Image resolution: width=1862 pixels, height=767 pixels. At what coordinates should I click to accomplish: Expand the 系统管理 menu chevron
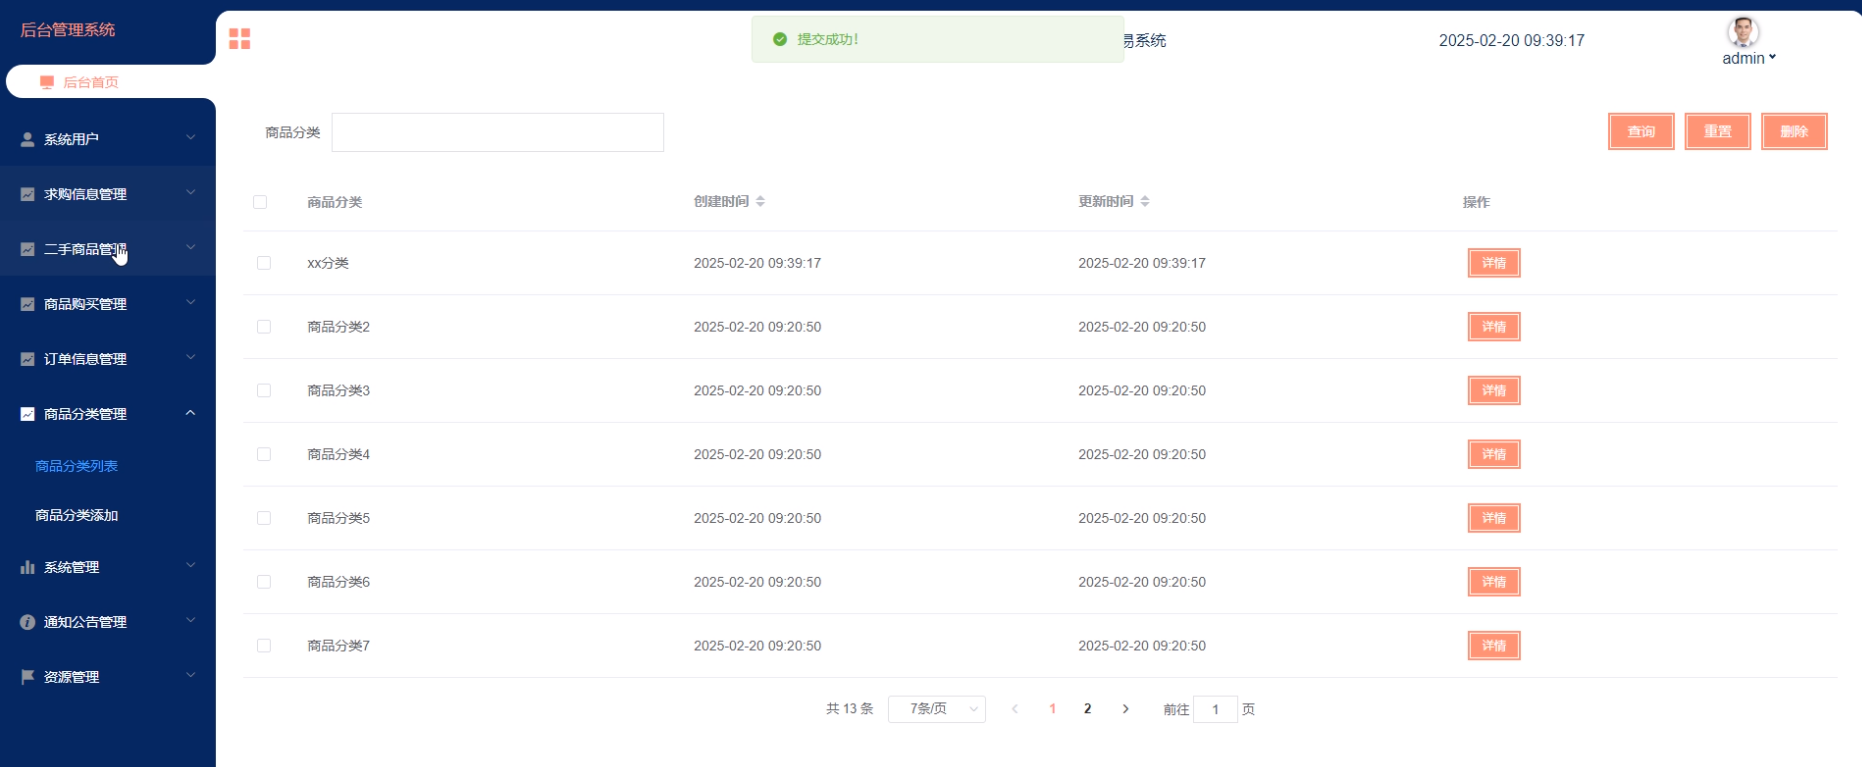190,566
